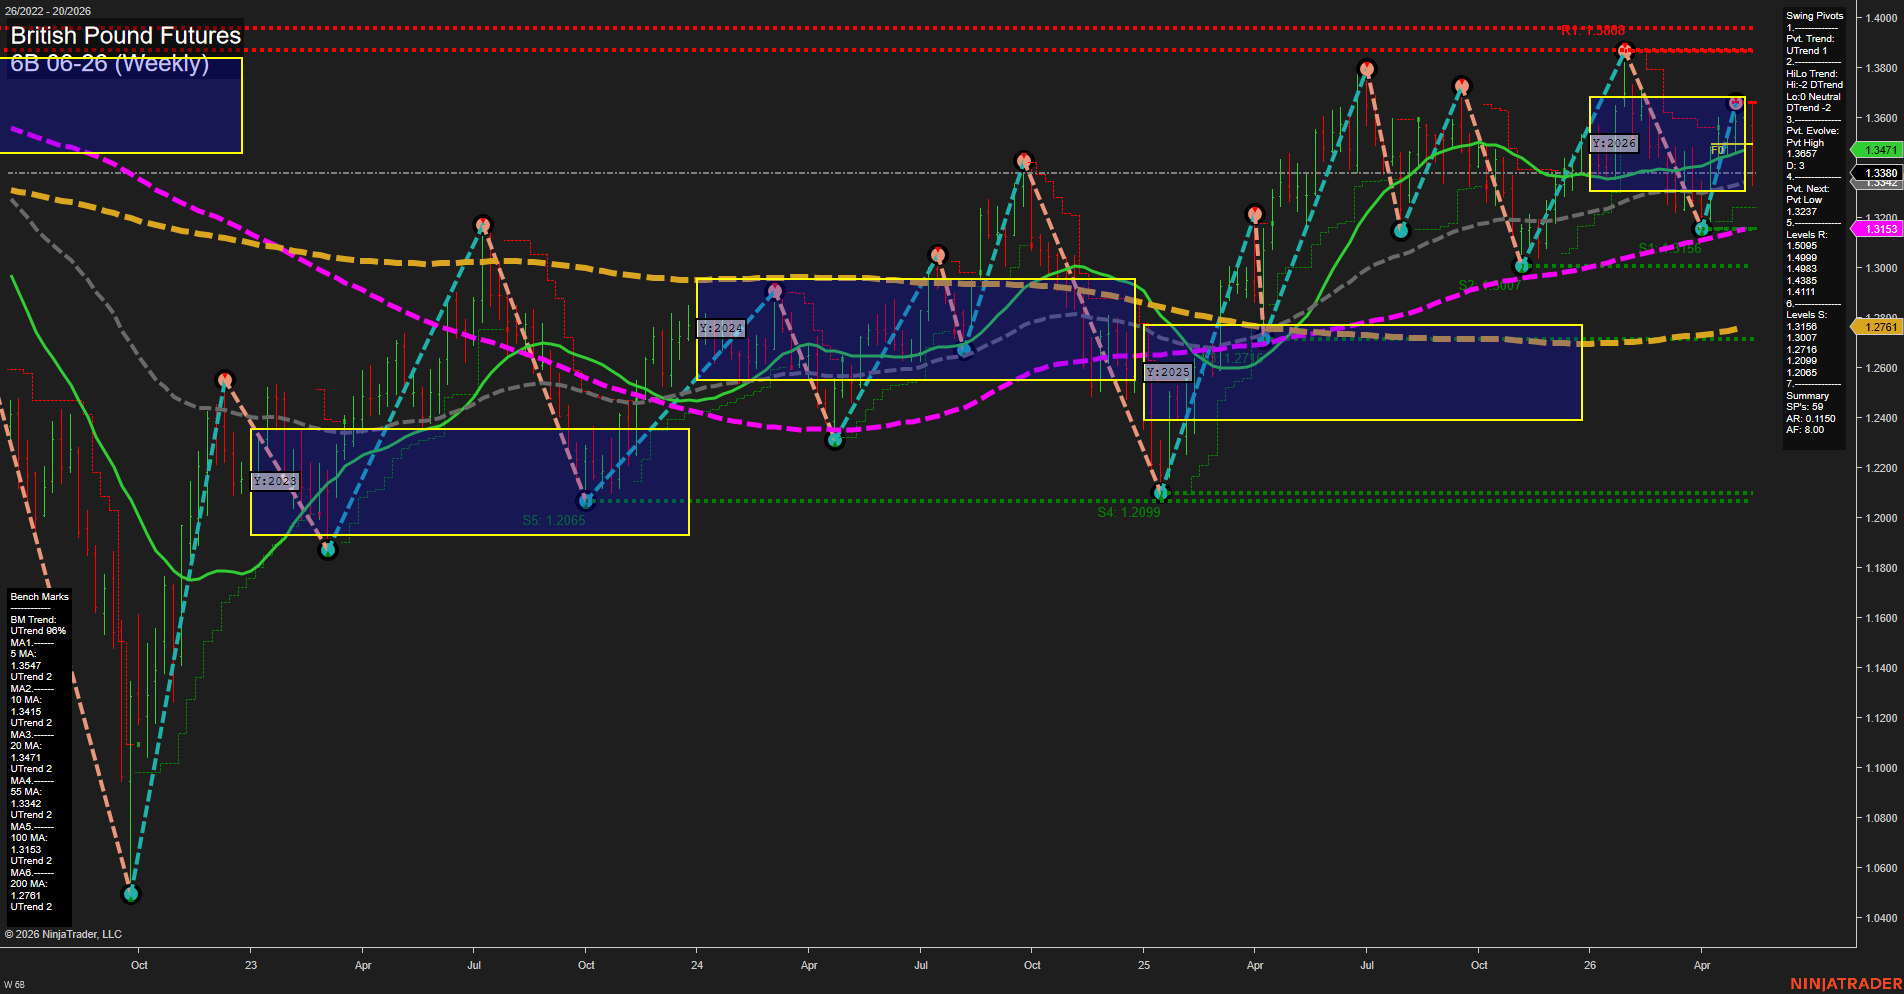Viewport: 1904px width, 994px height.
Task: Click the NINJATRADER logo in bottom corner
Action: [x=1846, y=984]
